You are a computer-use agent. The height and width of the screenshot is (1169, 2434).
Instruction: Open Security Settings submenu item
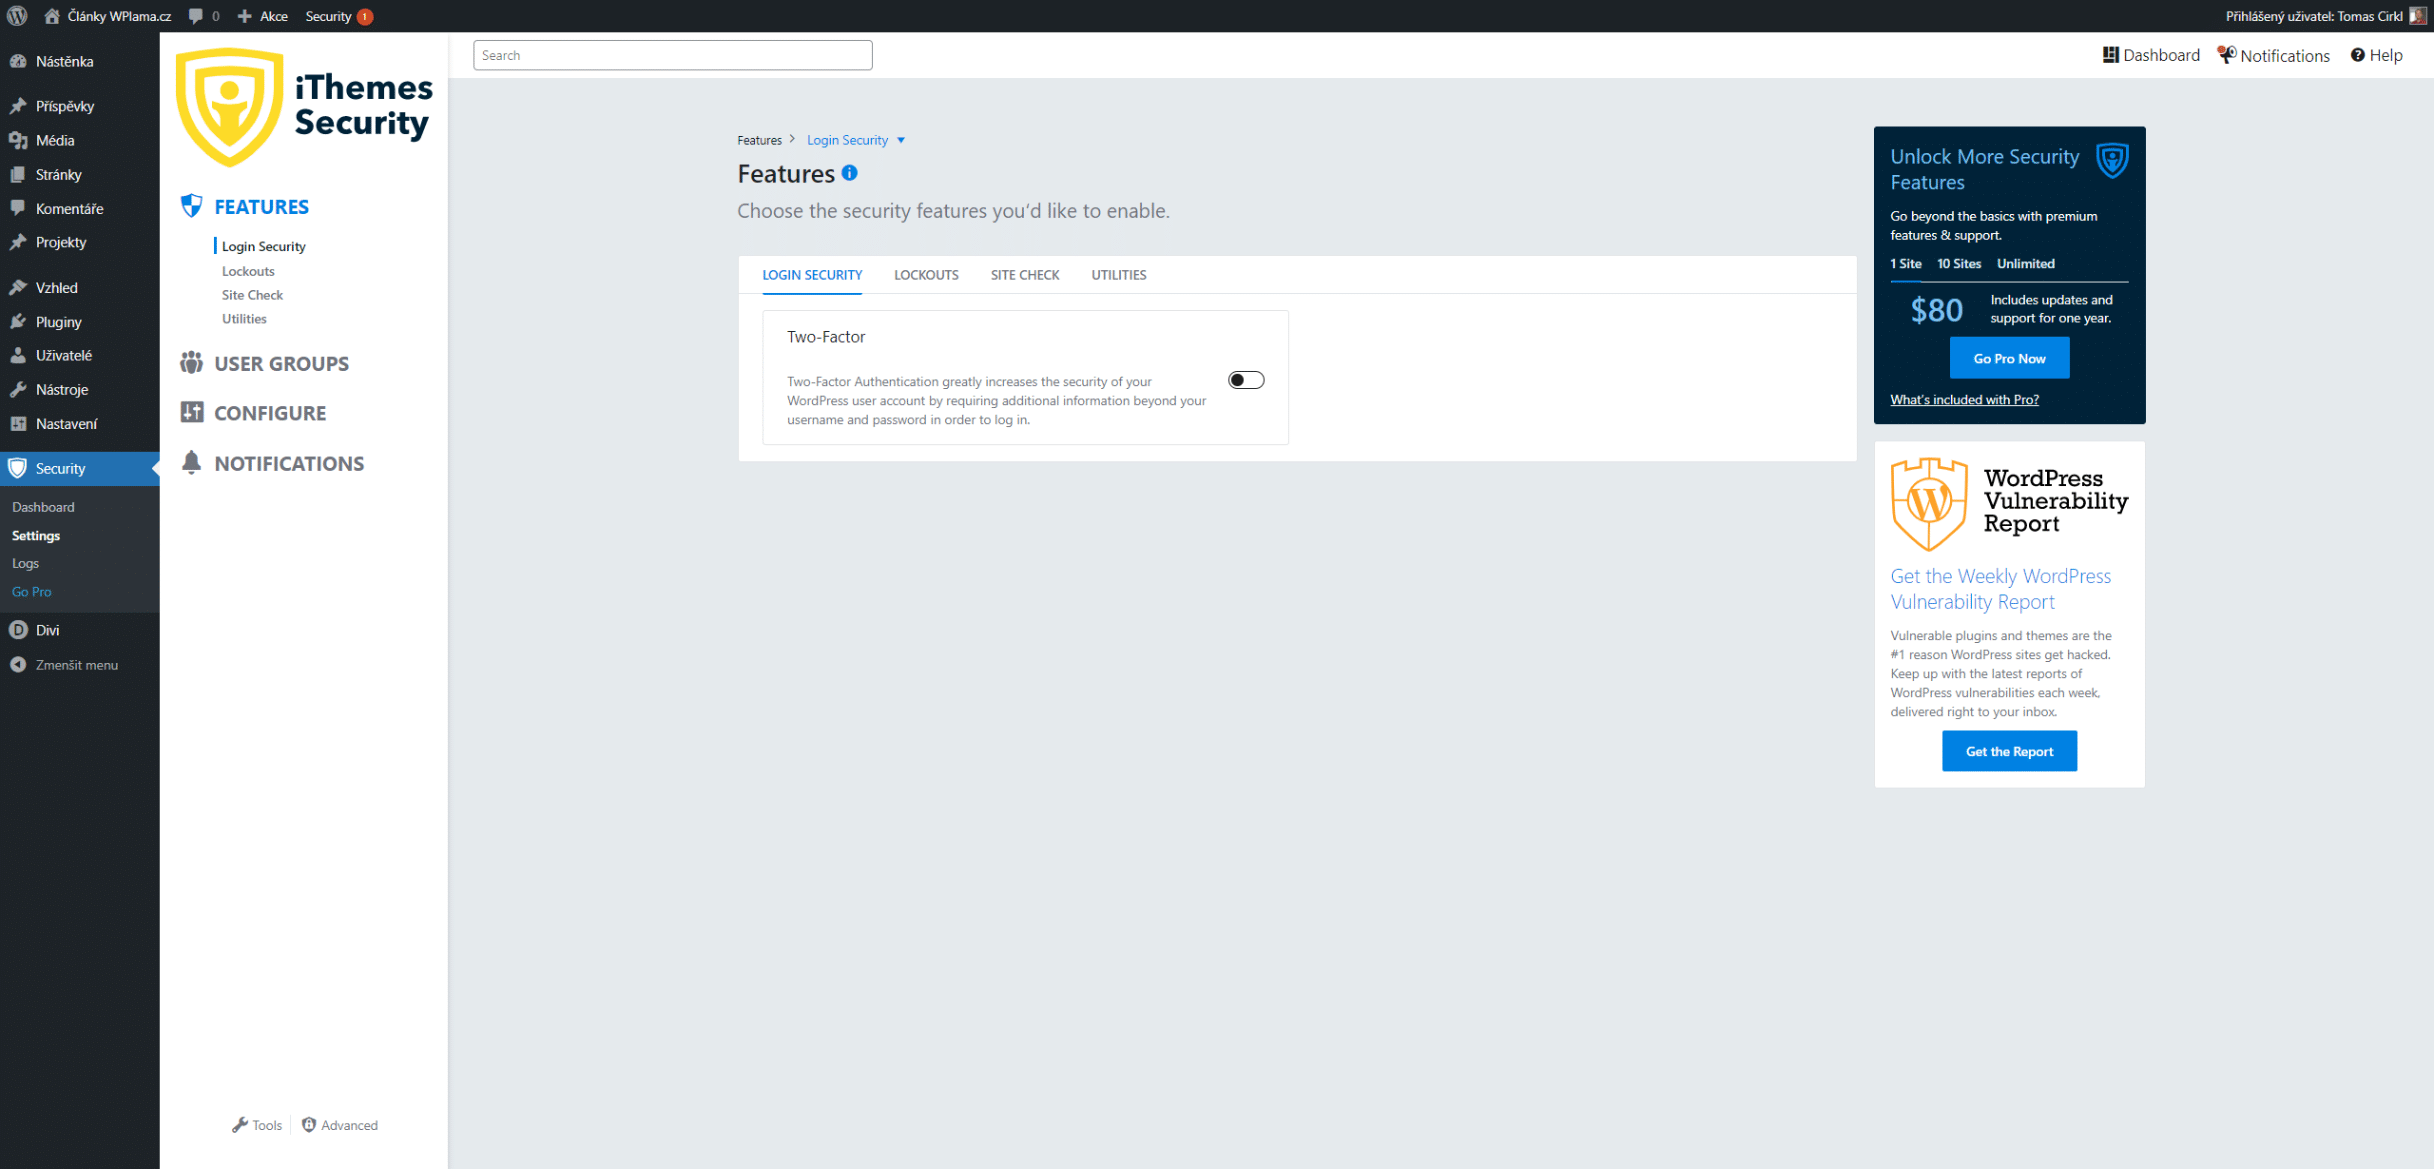tap(36, 535)
